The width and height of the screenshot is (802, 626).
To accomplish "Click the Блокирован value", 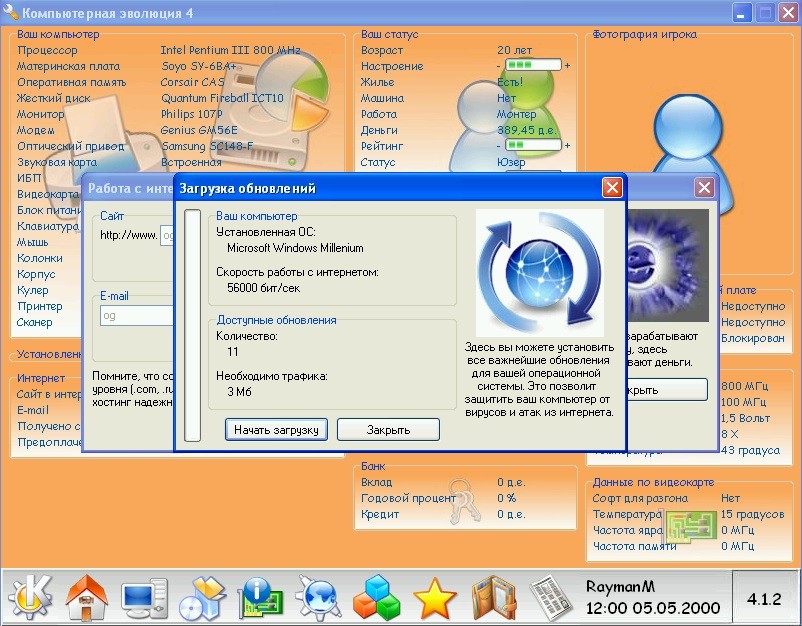I will pyautogui.click(x=753, y=338).
